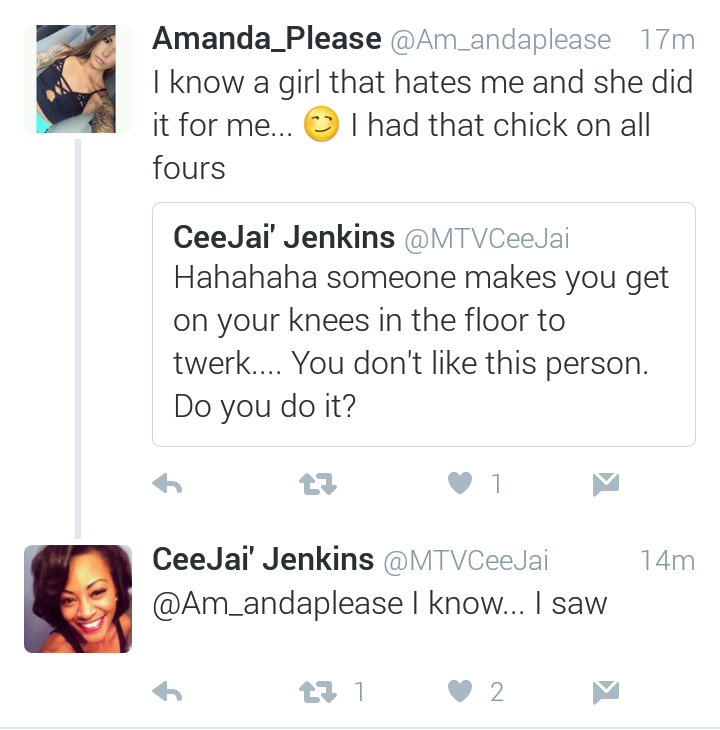Open @MTVCeeJai handle on bottom tweet
Image resolution: width=720 pixels, height=730 pixels.
coord(466,561)
